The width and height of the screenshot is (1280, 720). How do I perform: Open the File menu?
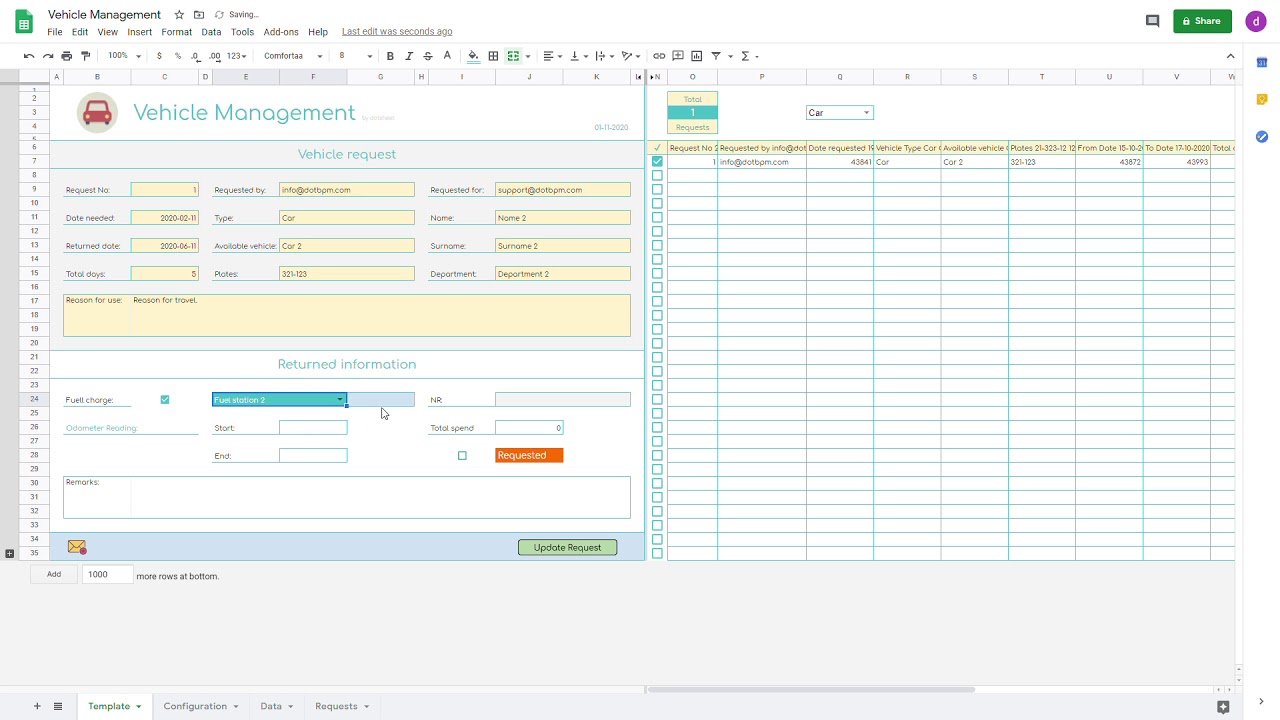tap(55, 32)
